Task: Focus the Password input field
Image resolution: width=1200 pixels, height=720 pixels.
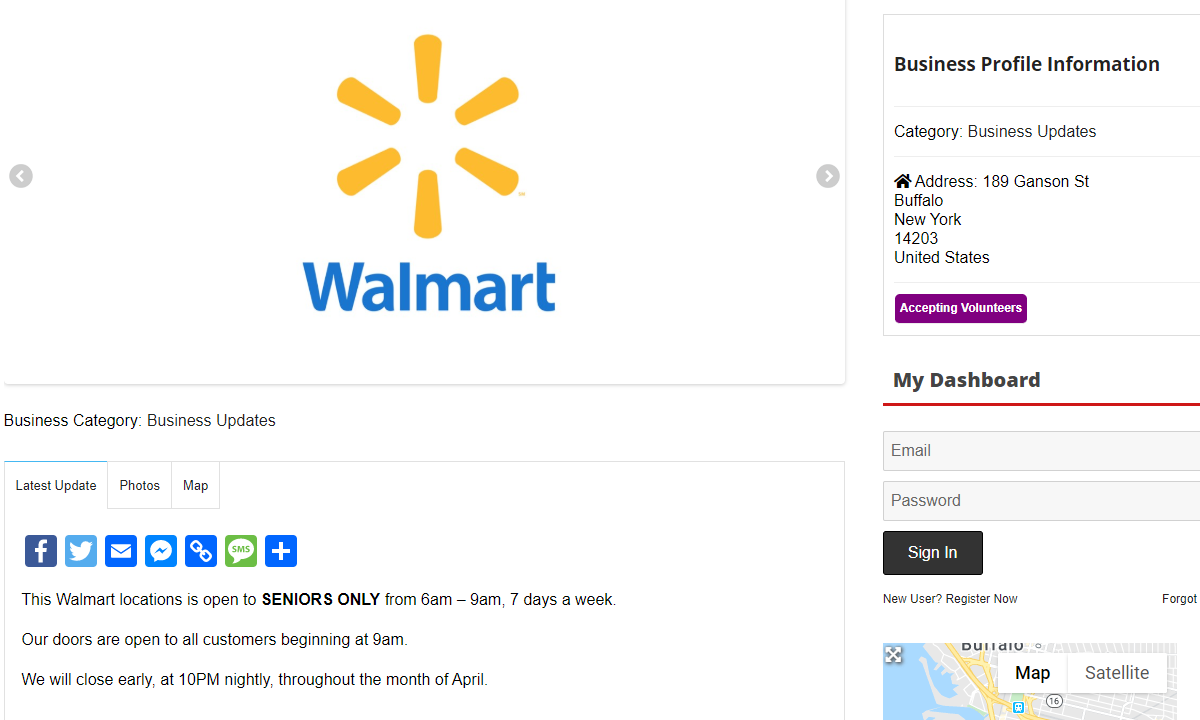Action: click(x=1041, y=501)
